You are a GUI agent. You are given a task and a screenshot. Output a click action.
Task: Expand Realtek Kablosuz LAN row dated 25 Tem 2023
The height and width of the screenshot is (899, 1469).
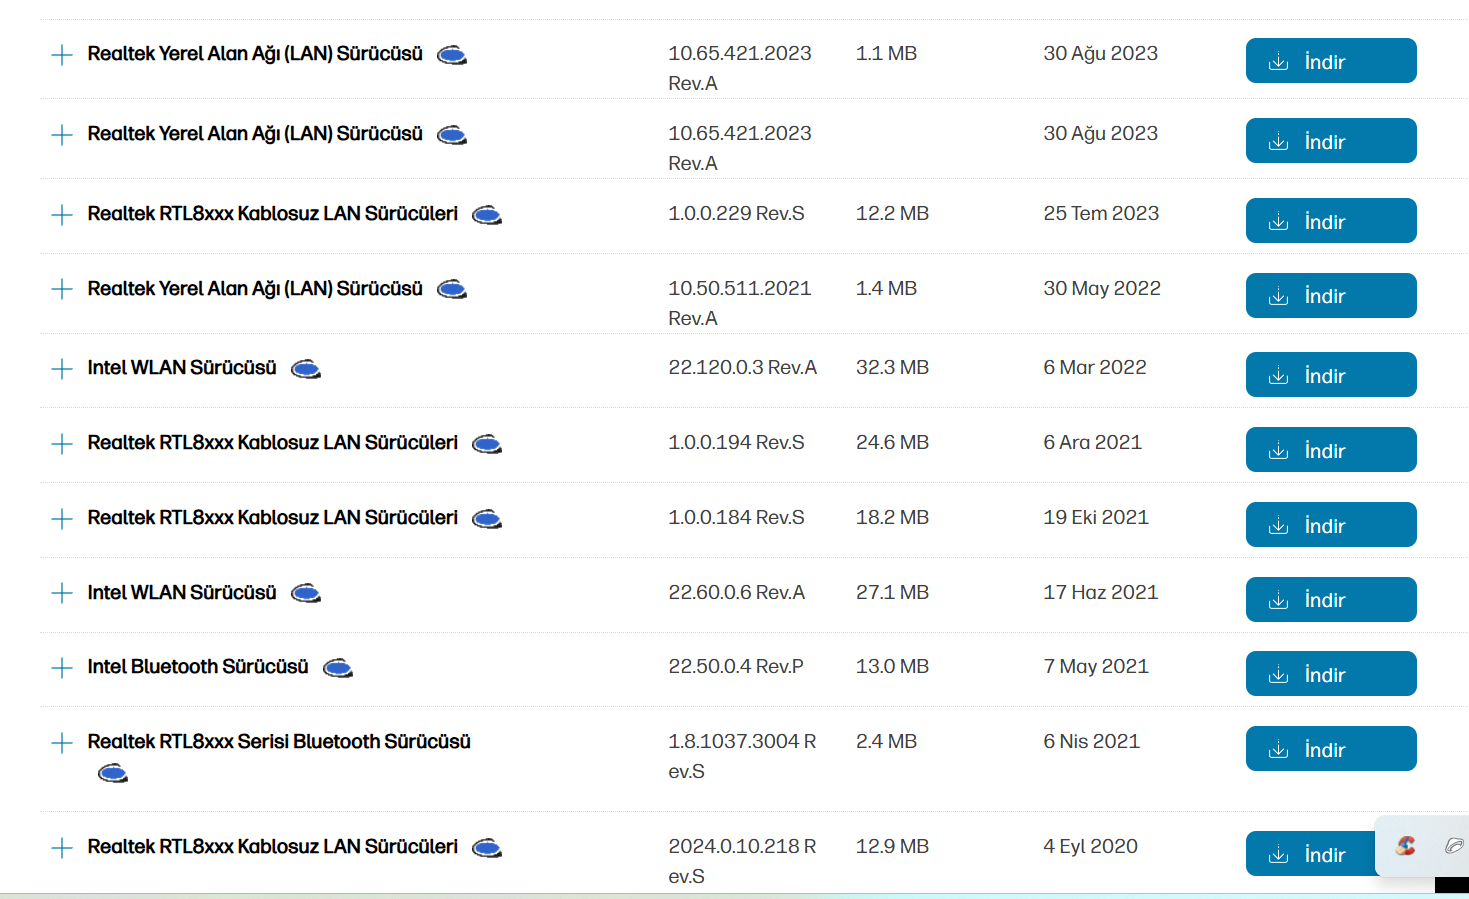pyautogui.click(x=62, y=215)
